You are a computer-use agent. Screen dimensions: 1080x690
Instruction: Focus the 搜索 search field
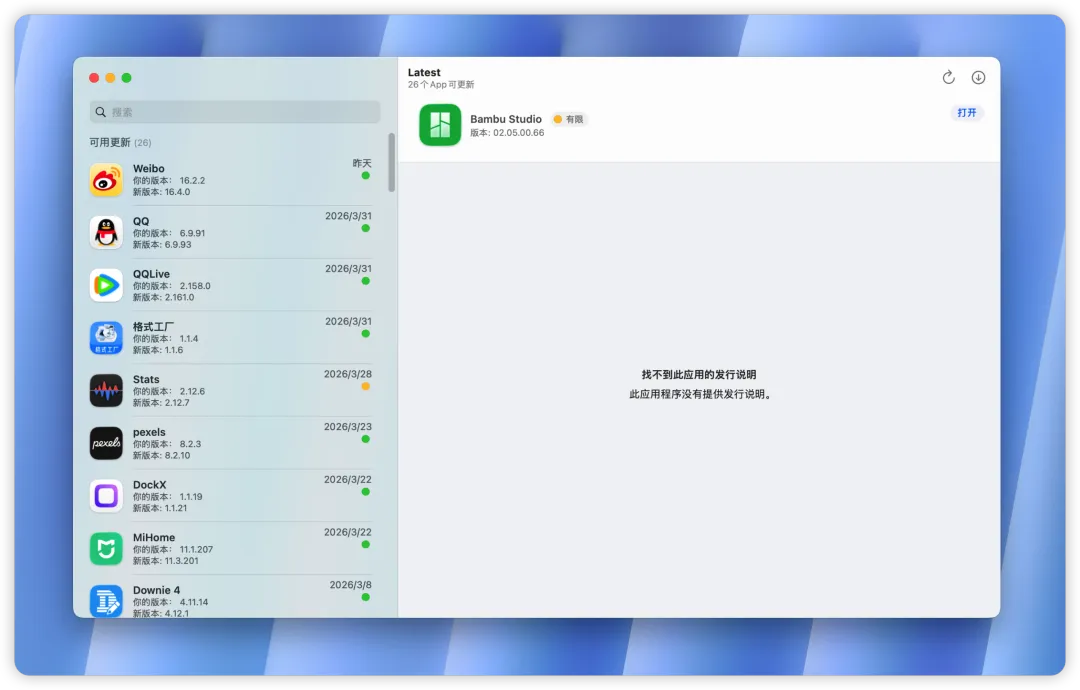pyautogui.click(x=235, y=112)
